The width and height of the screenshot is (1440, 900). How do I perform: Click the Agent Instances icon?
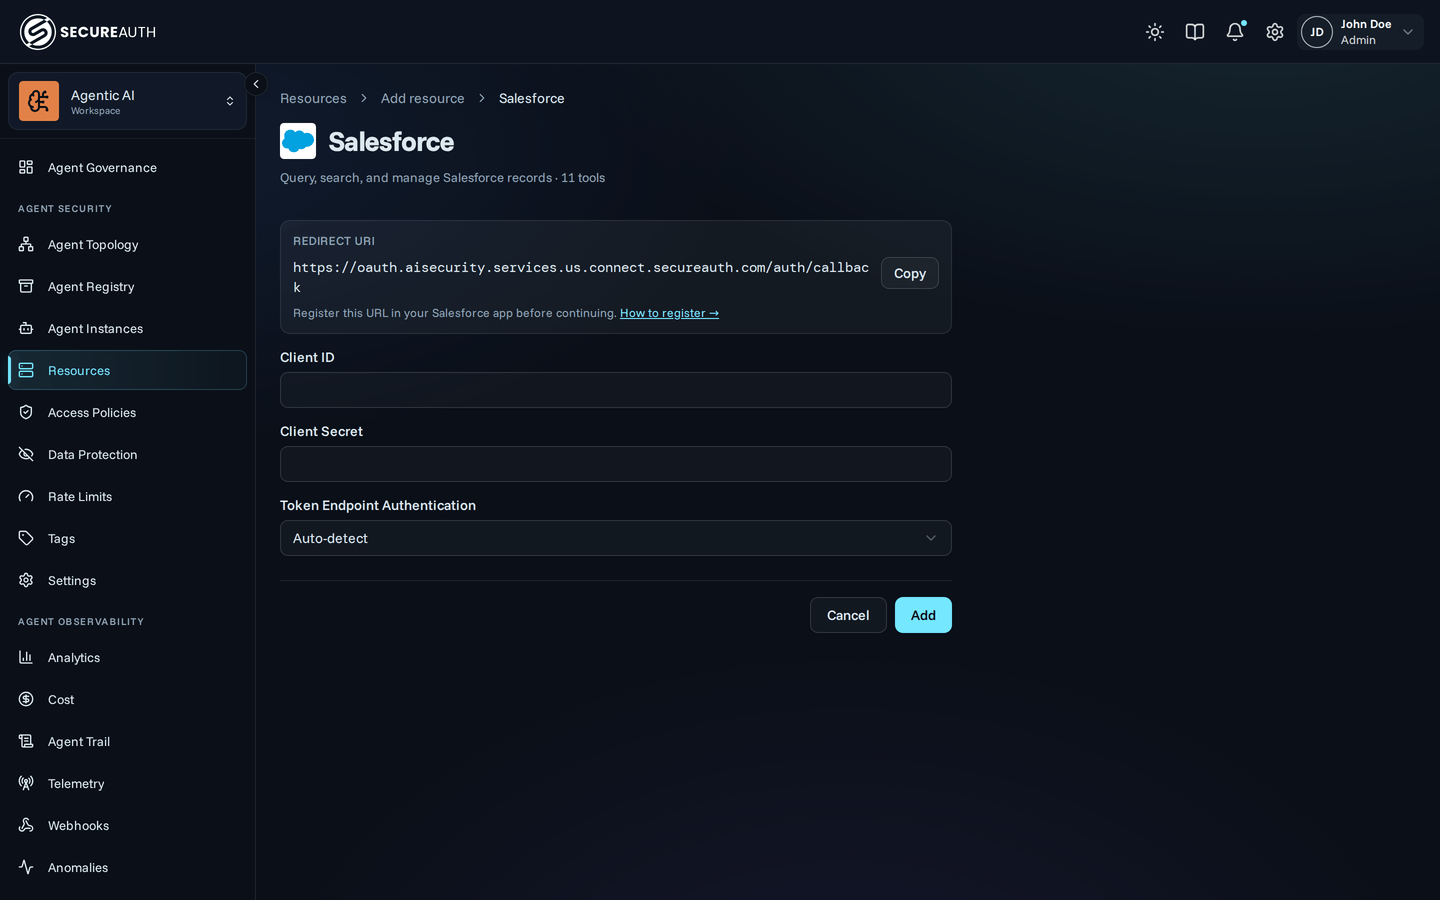(26, 328)
